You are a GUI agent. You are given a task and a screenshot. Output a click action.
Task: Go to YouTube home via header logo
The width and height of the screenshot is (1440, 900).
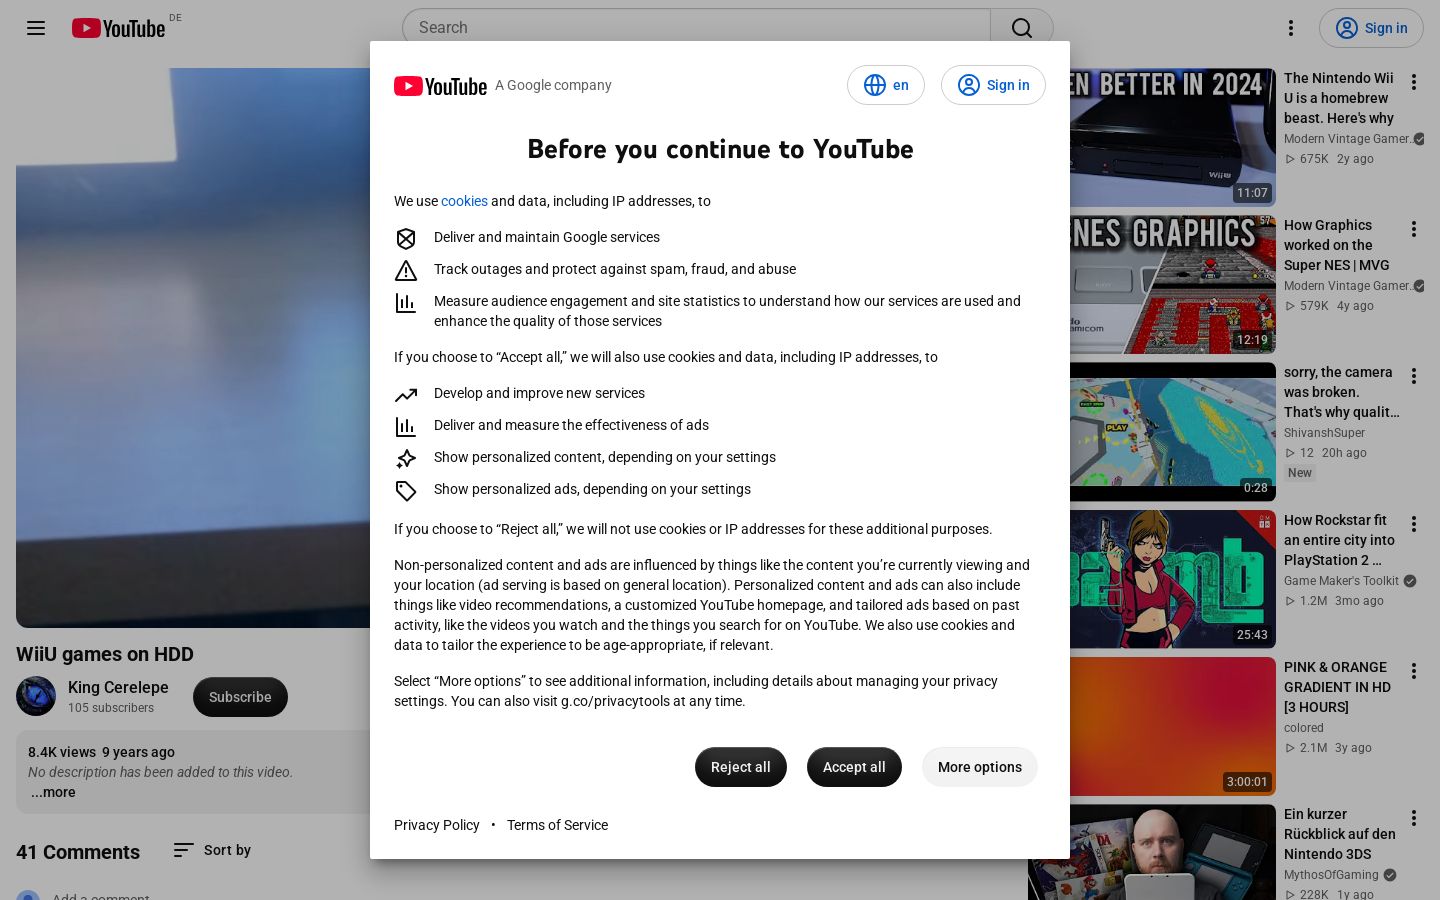[x=118, y=28]
